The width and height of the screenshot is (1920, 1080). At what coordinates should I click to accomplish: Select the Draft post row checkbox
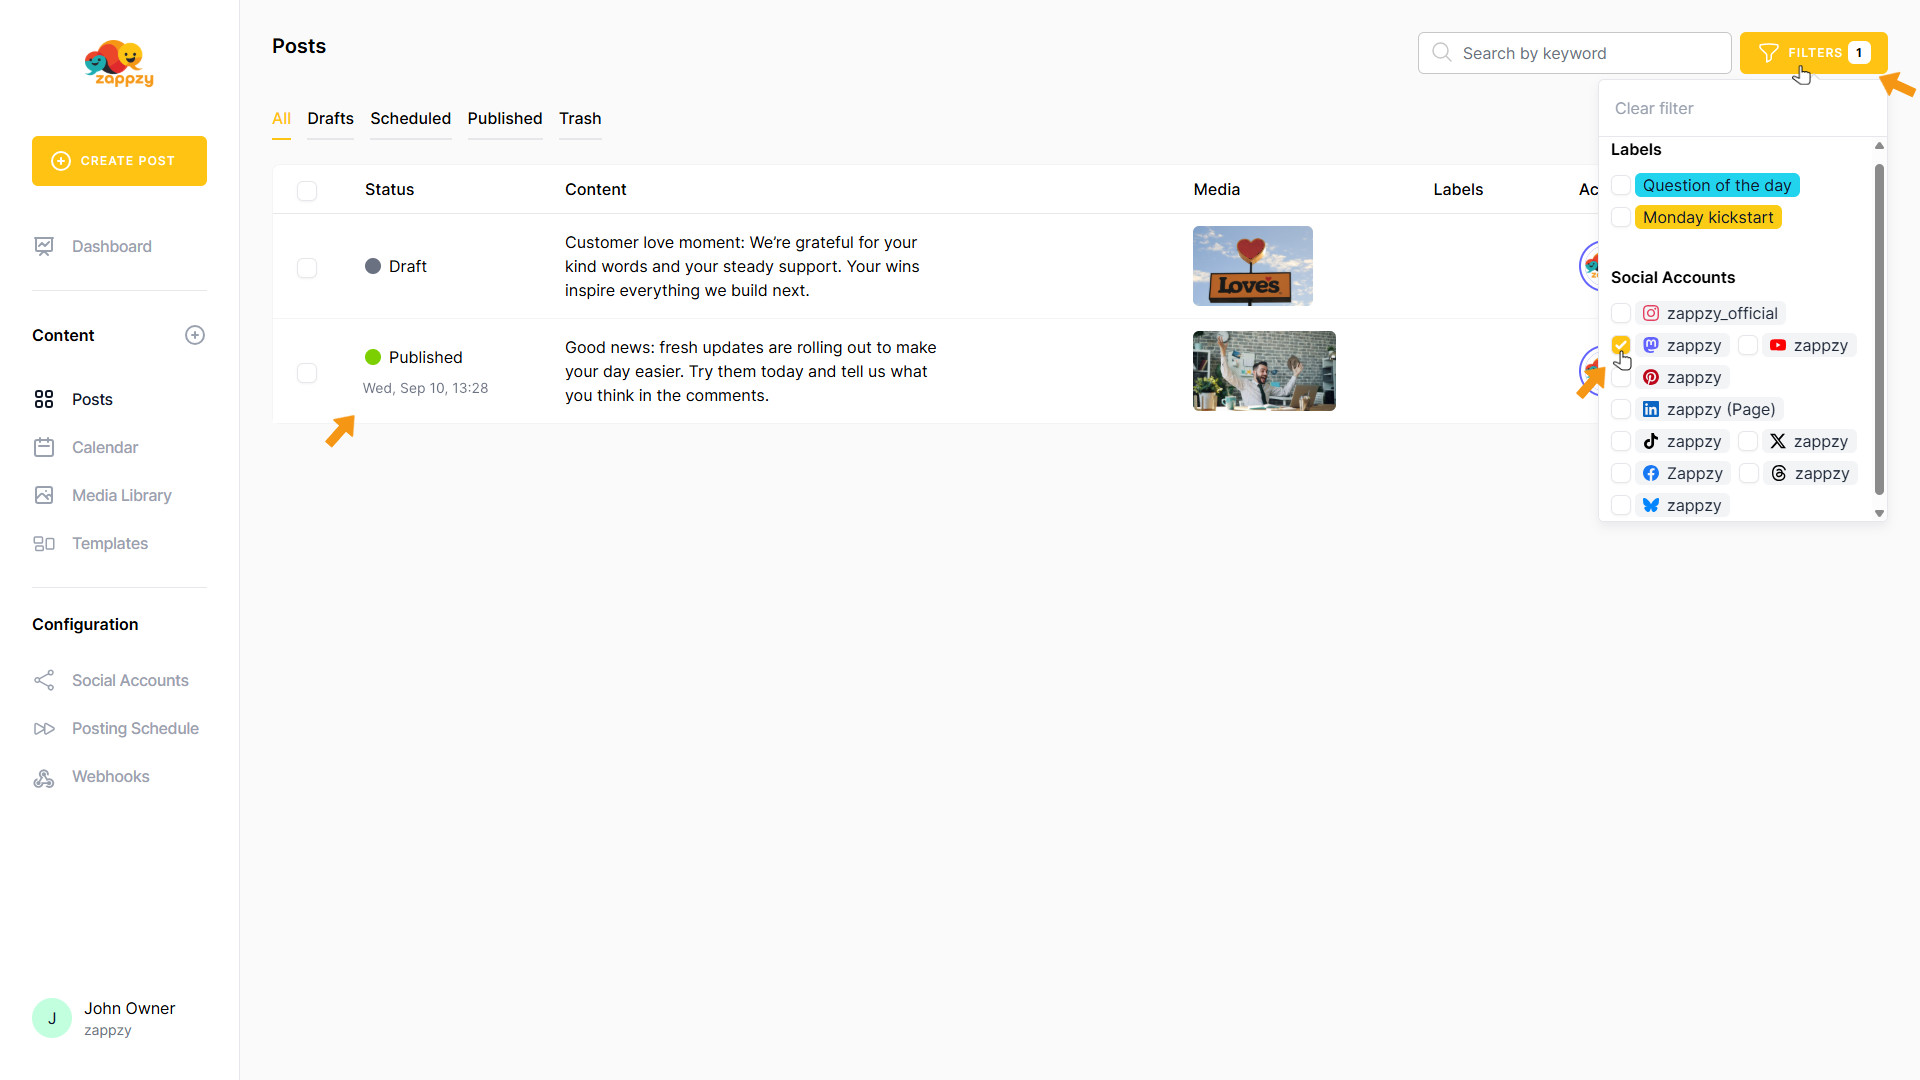pos(307,267)
